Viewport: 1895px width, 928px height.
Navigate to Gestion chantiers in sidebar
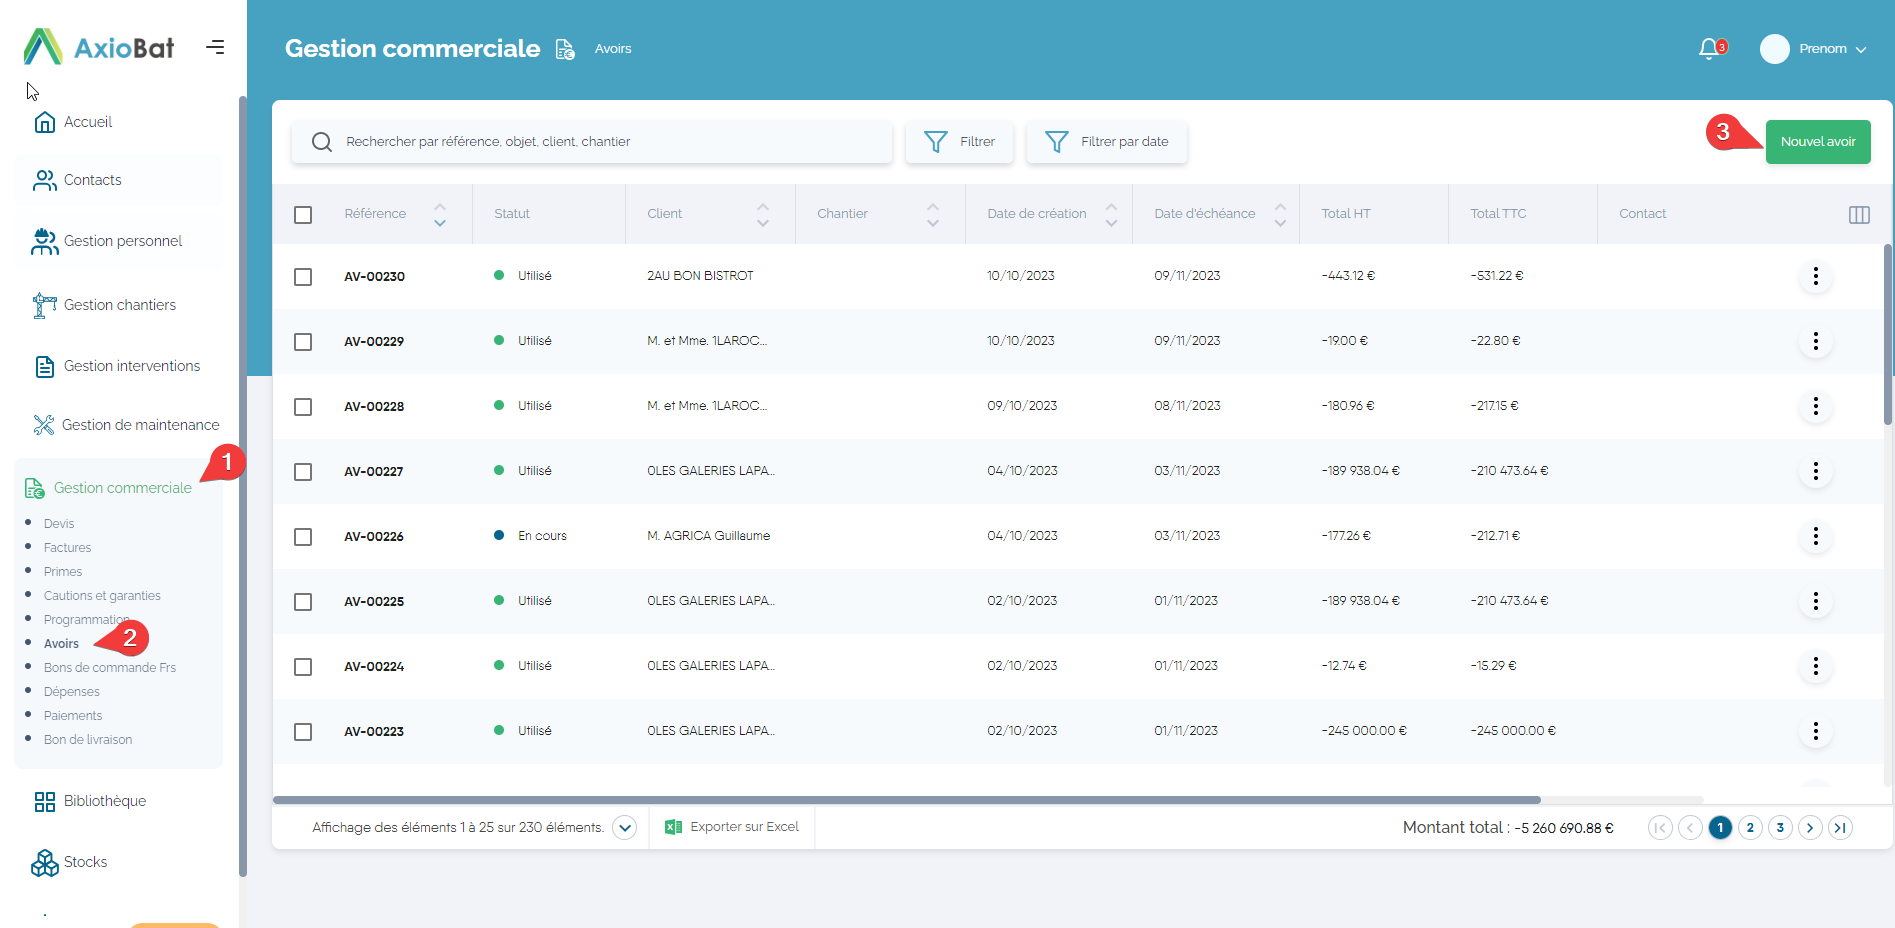[x=119, y=305]
